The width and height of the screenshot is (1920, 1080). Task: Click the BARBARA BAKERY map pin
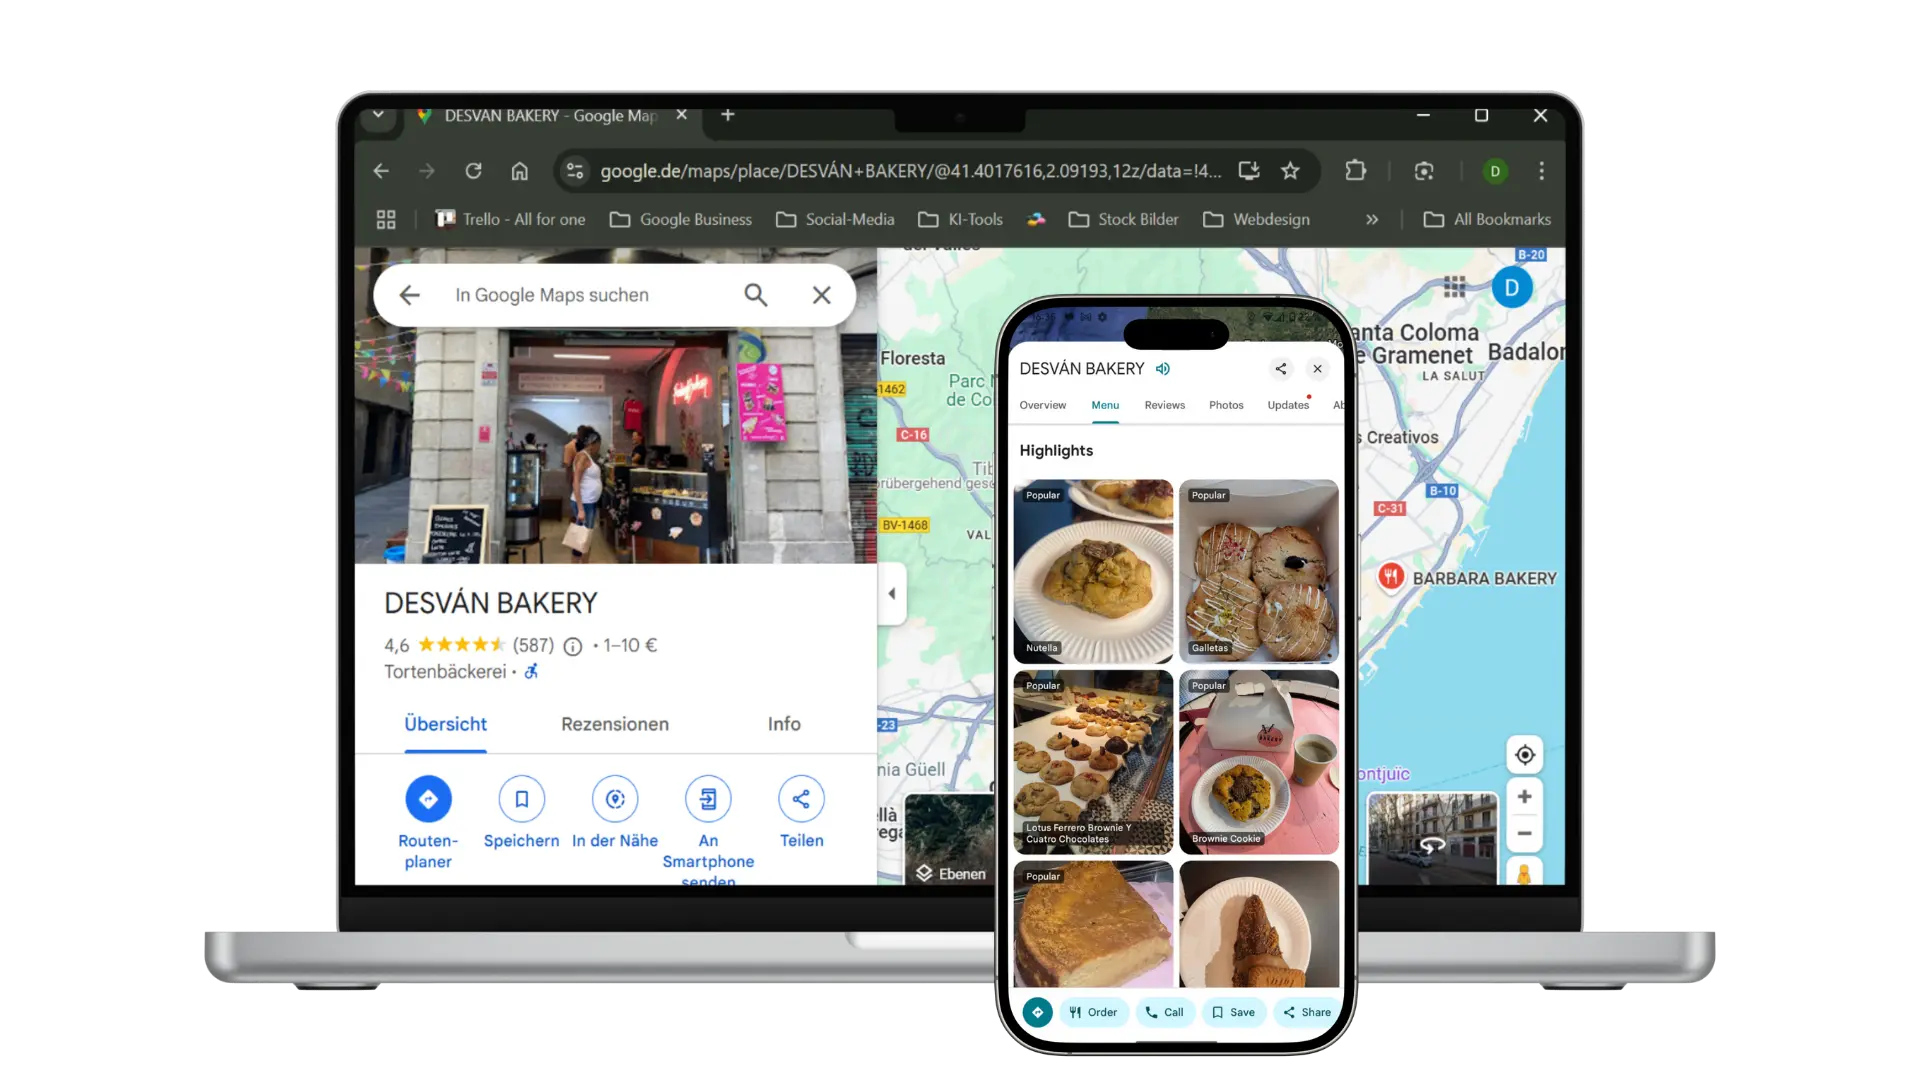pos(1391,576)
